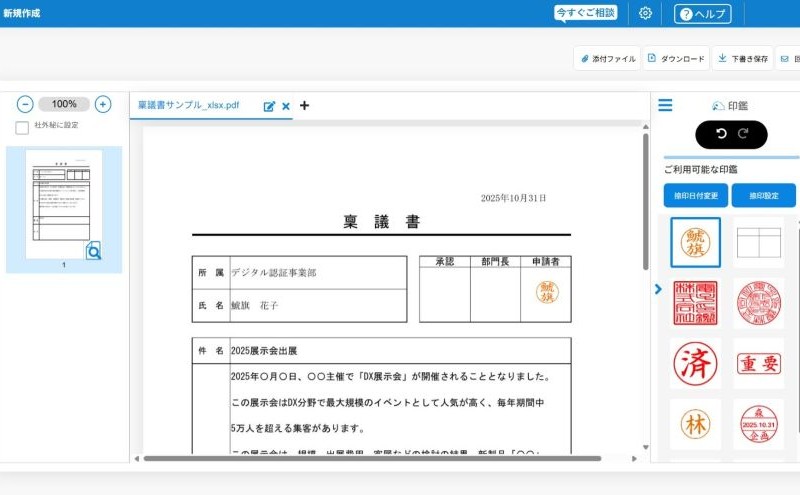Close the 稟議書サンプル_xlsx.pdf tab
800x495 pixels.
(286, 106)
